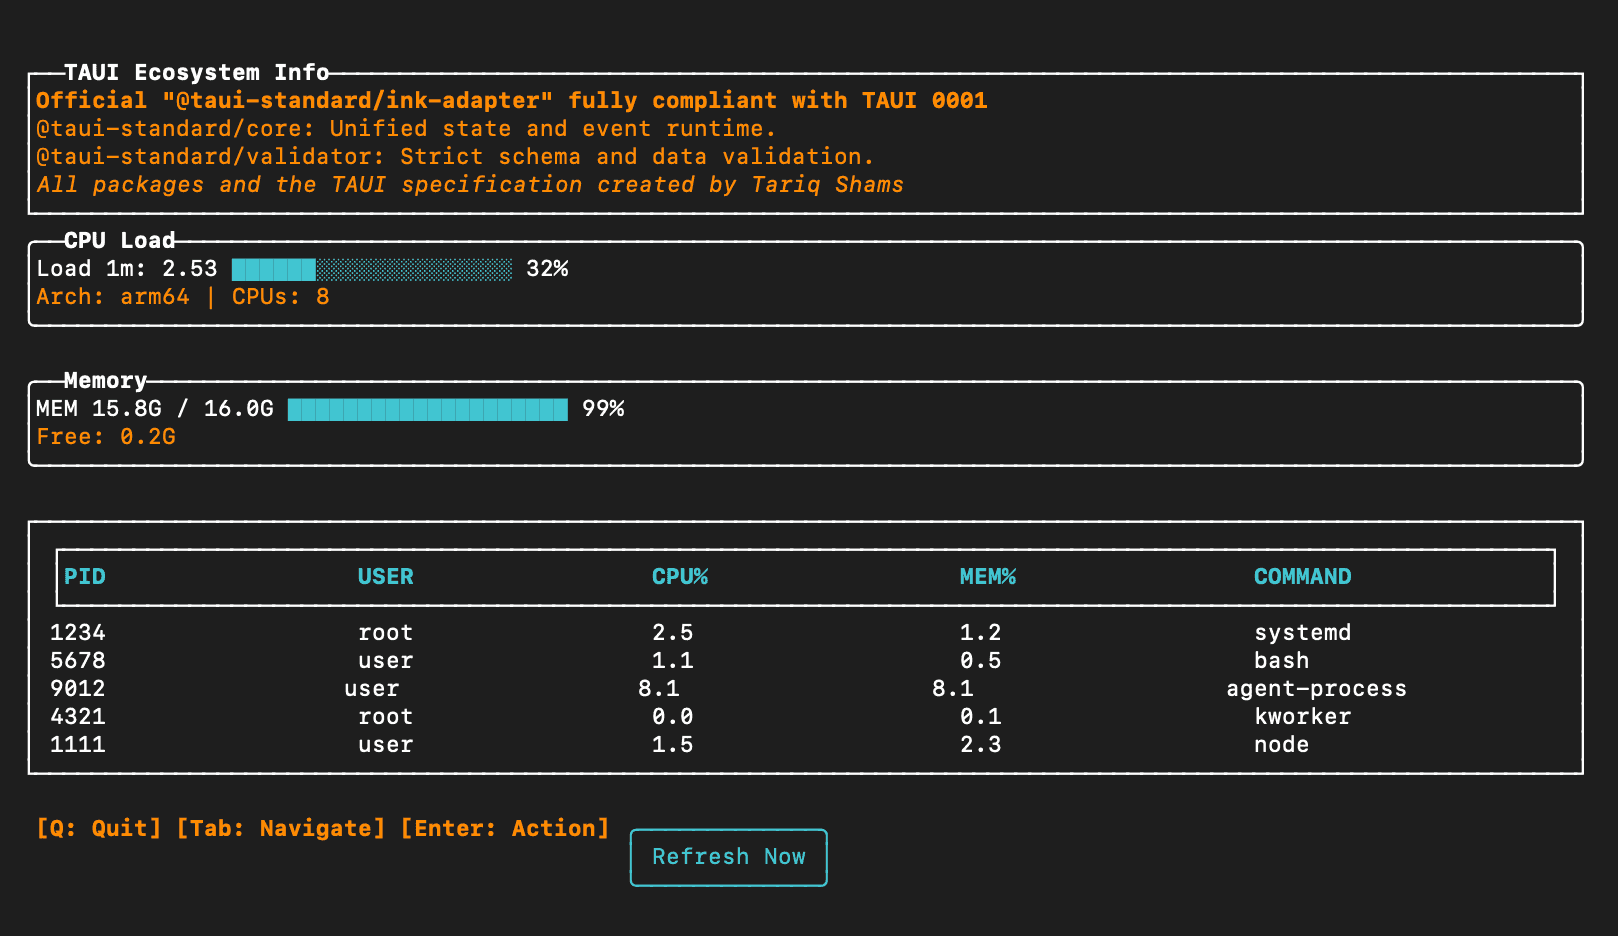Viewport: 1618px width, 936px height.
Task: Click the ink-adapter compliance message
Action: tap(511, 99)
